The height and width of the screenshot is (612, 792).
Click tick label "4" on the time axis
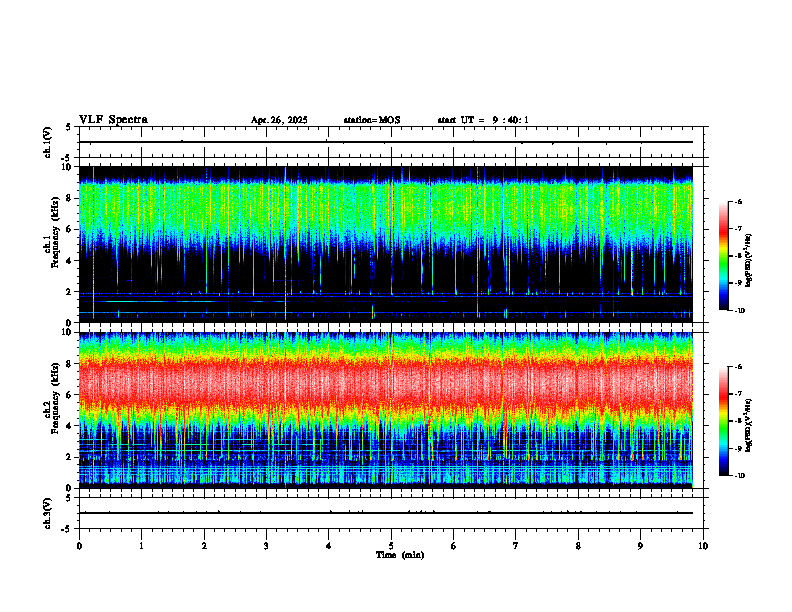[x=329, y=546]
